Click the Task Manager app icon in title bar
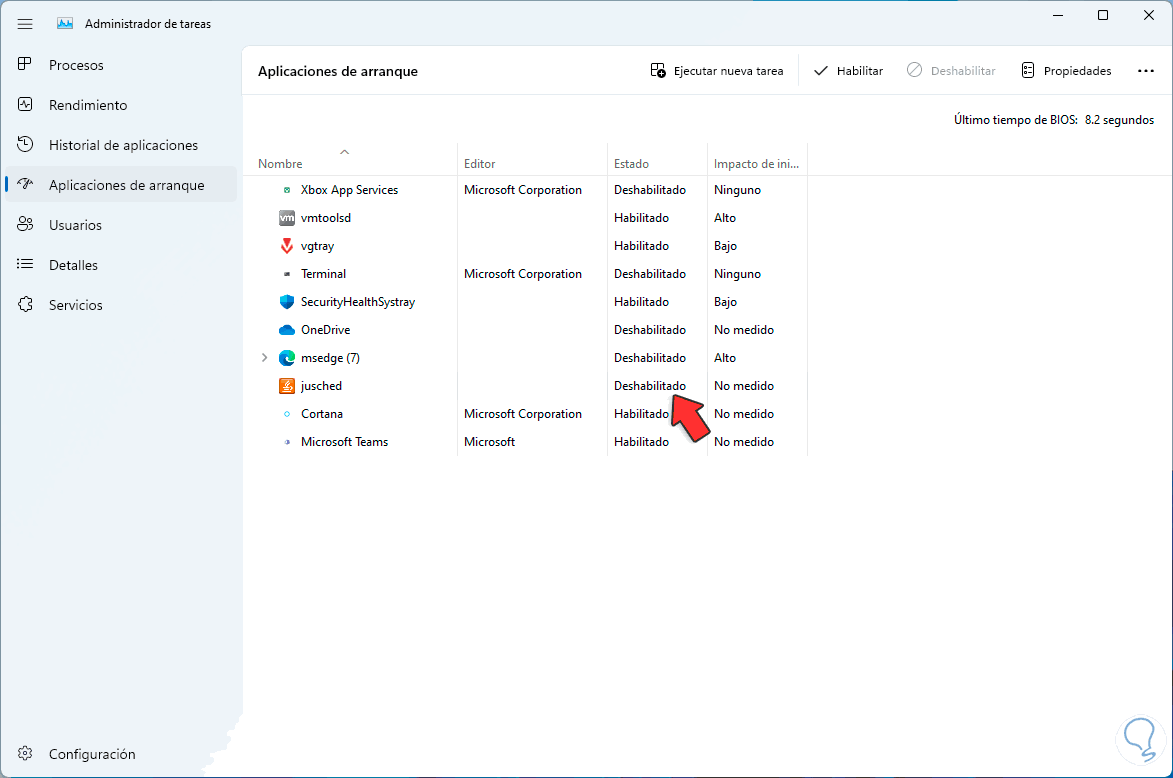Screen dimensions: 1173x778 pos(65,24)
